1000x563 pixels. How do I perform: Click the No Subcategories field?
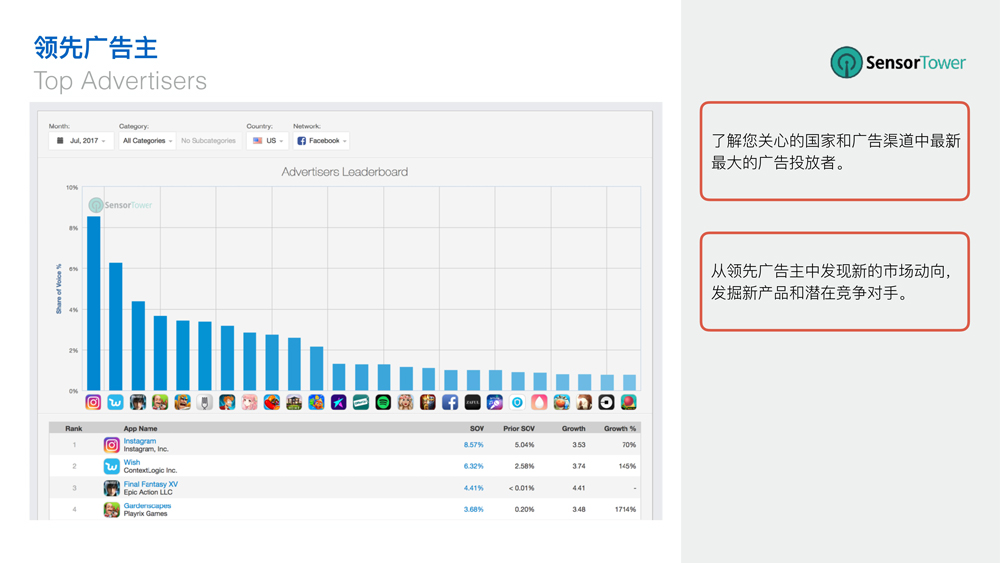(x=208, y=141)
